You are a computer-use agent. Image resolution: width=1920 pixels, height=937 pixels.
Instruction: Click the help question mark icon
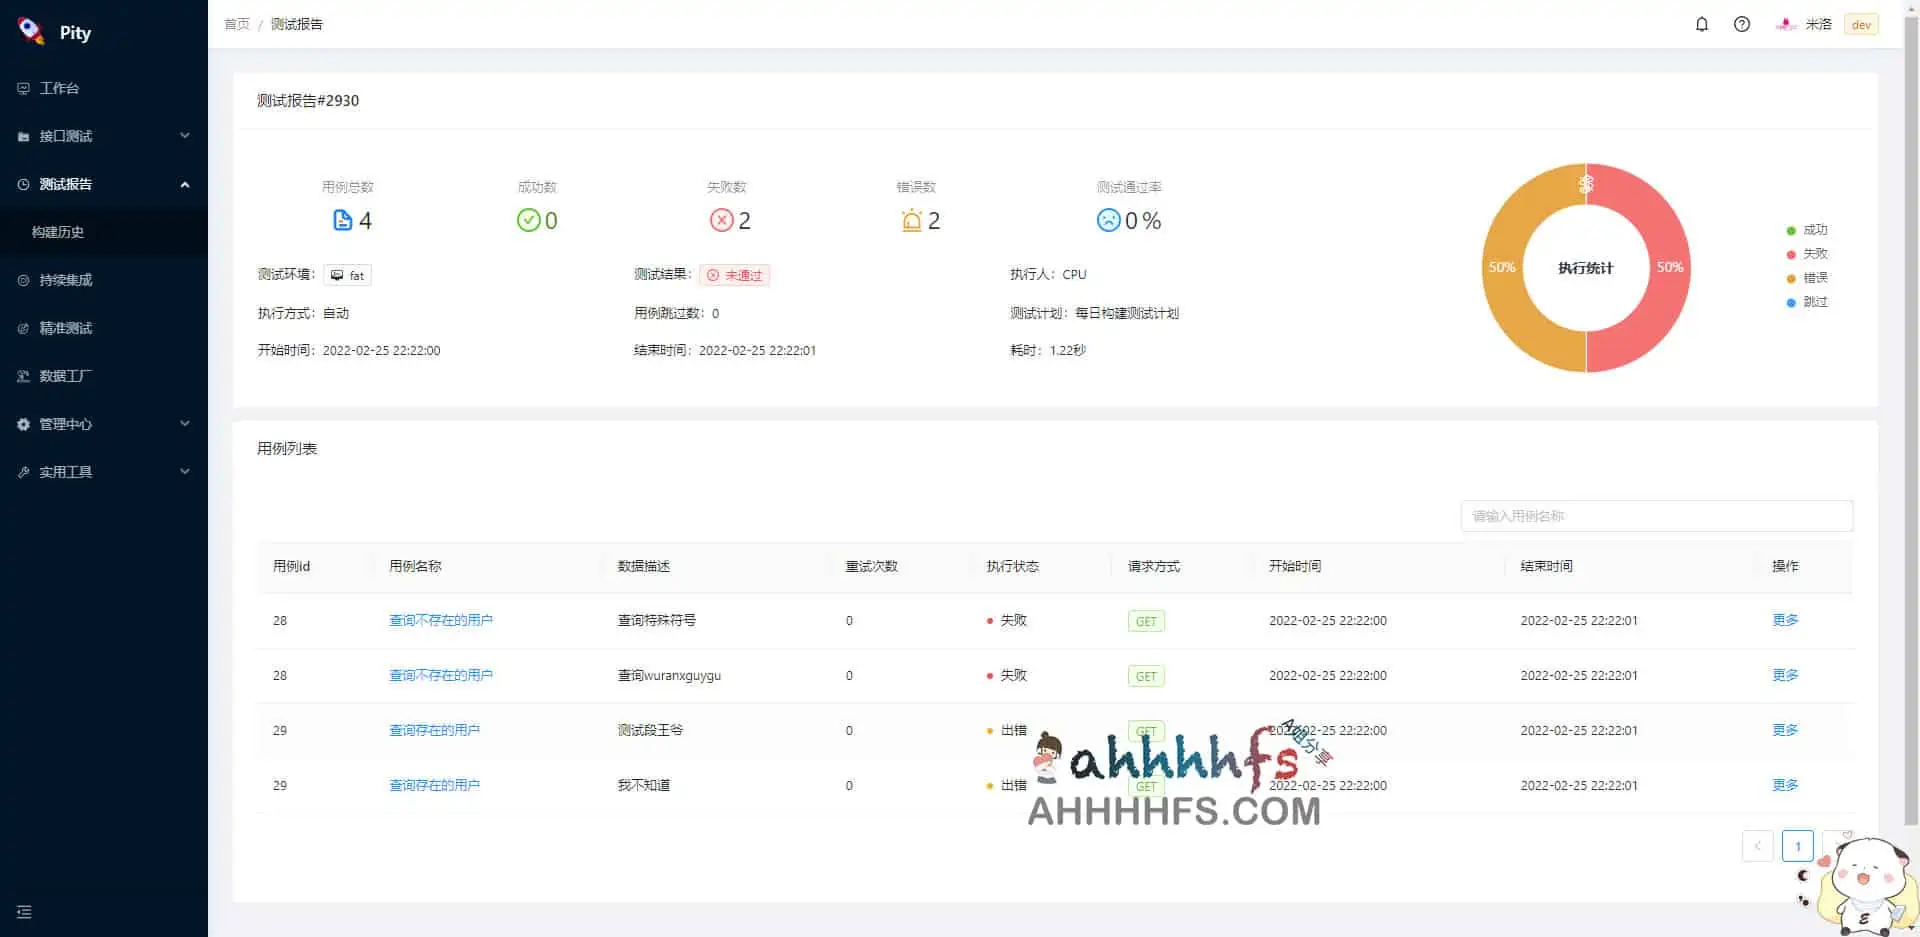pyautogui.click(x=1741, y=24)
